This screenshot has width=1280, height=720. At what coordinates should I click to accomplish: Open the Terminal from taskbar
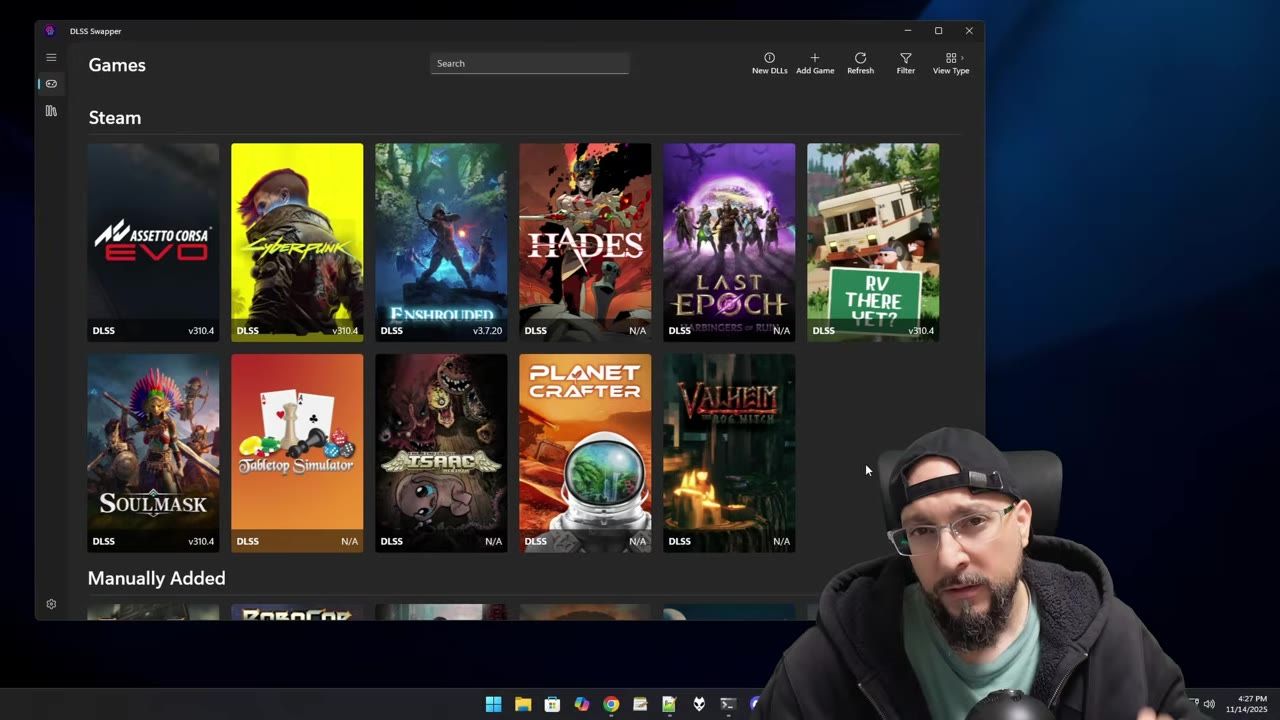click(728, 704)
